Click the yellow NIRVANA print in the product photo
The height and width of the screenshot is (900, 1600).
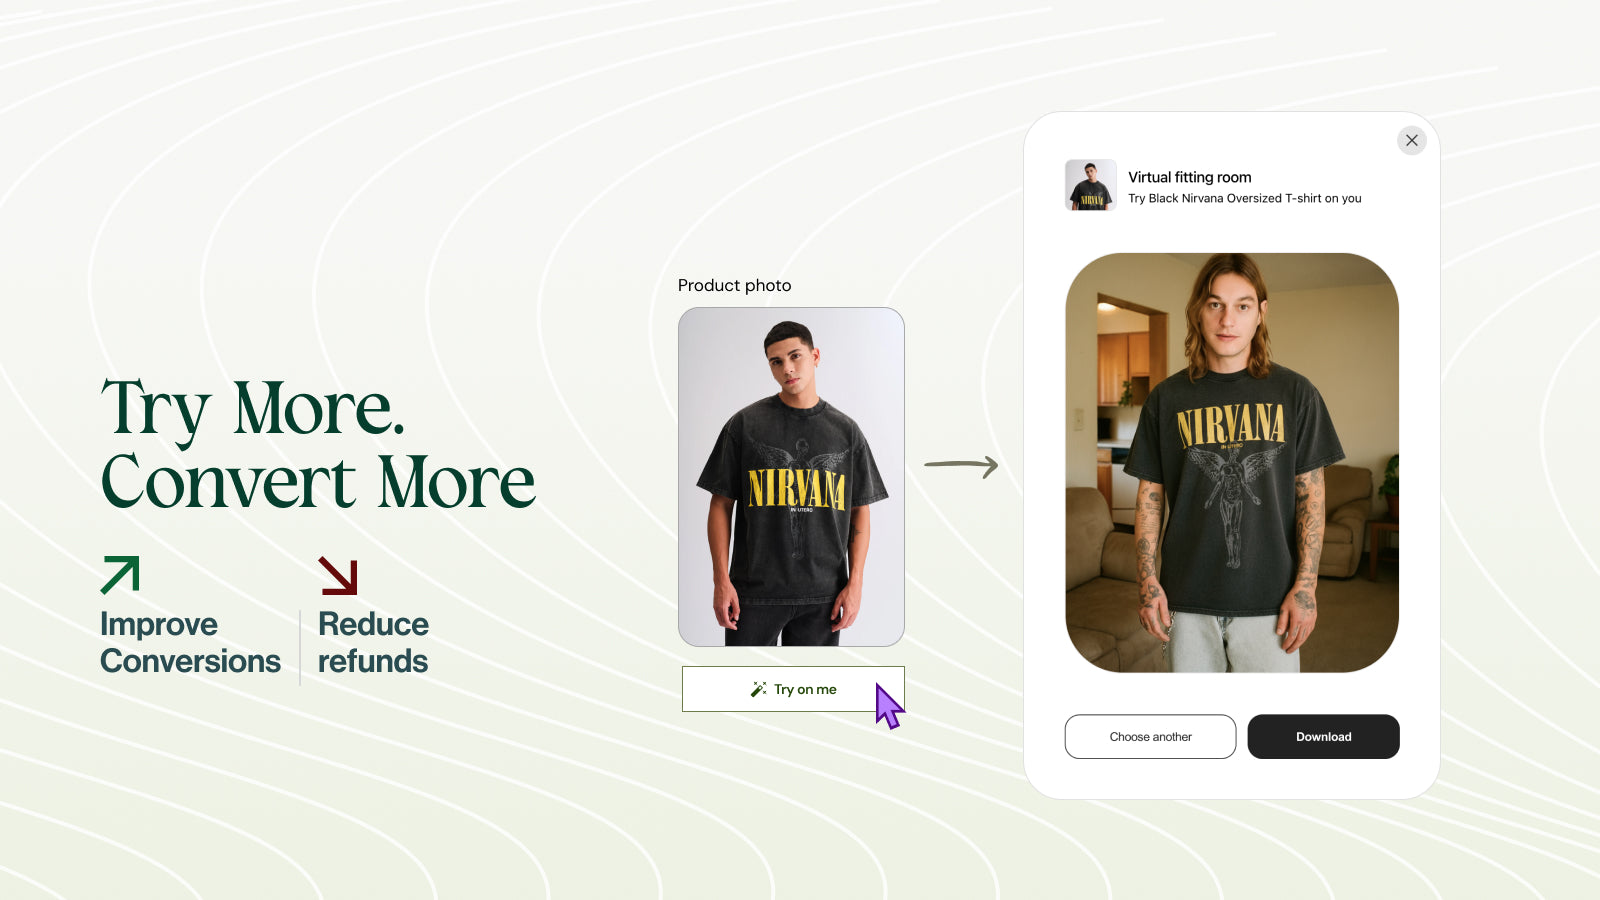(x=796, y=489)
